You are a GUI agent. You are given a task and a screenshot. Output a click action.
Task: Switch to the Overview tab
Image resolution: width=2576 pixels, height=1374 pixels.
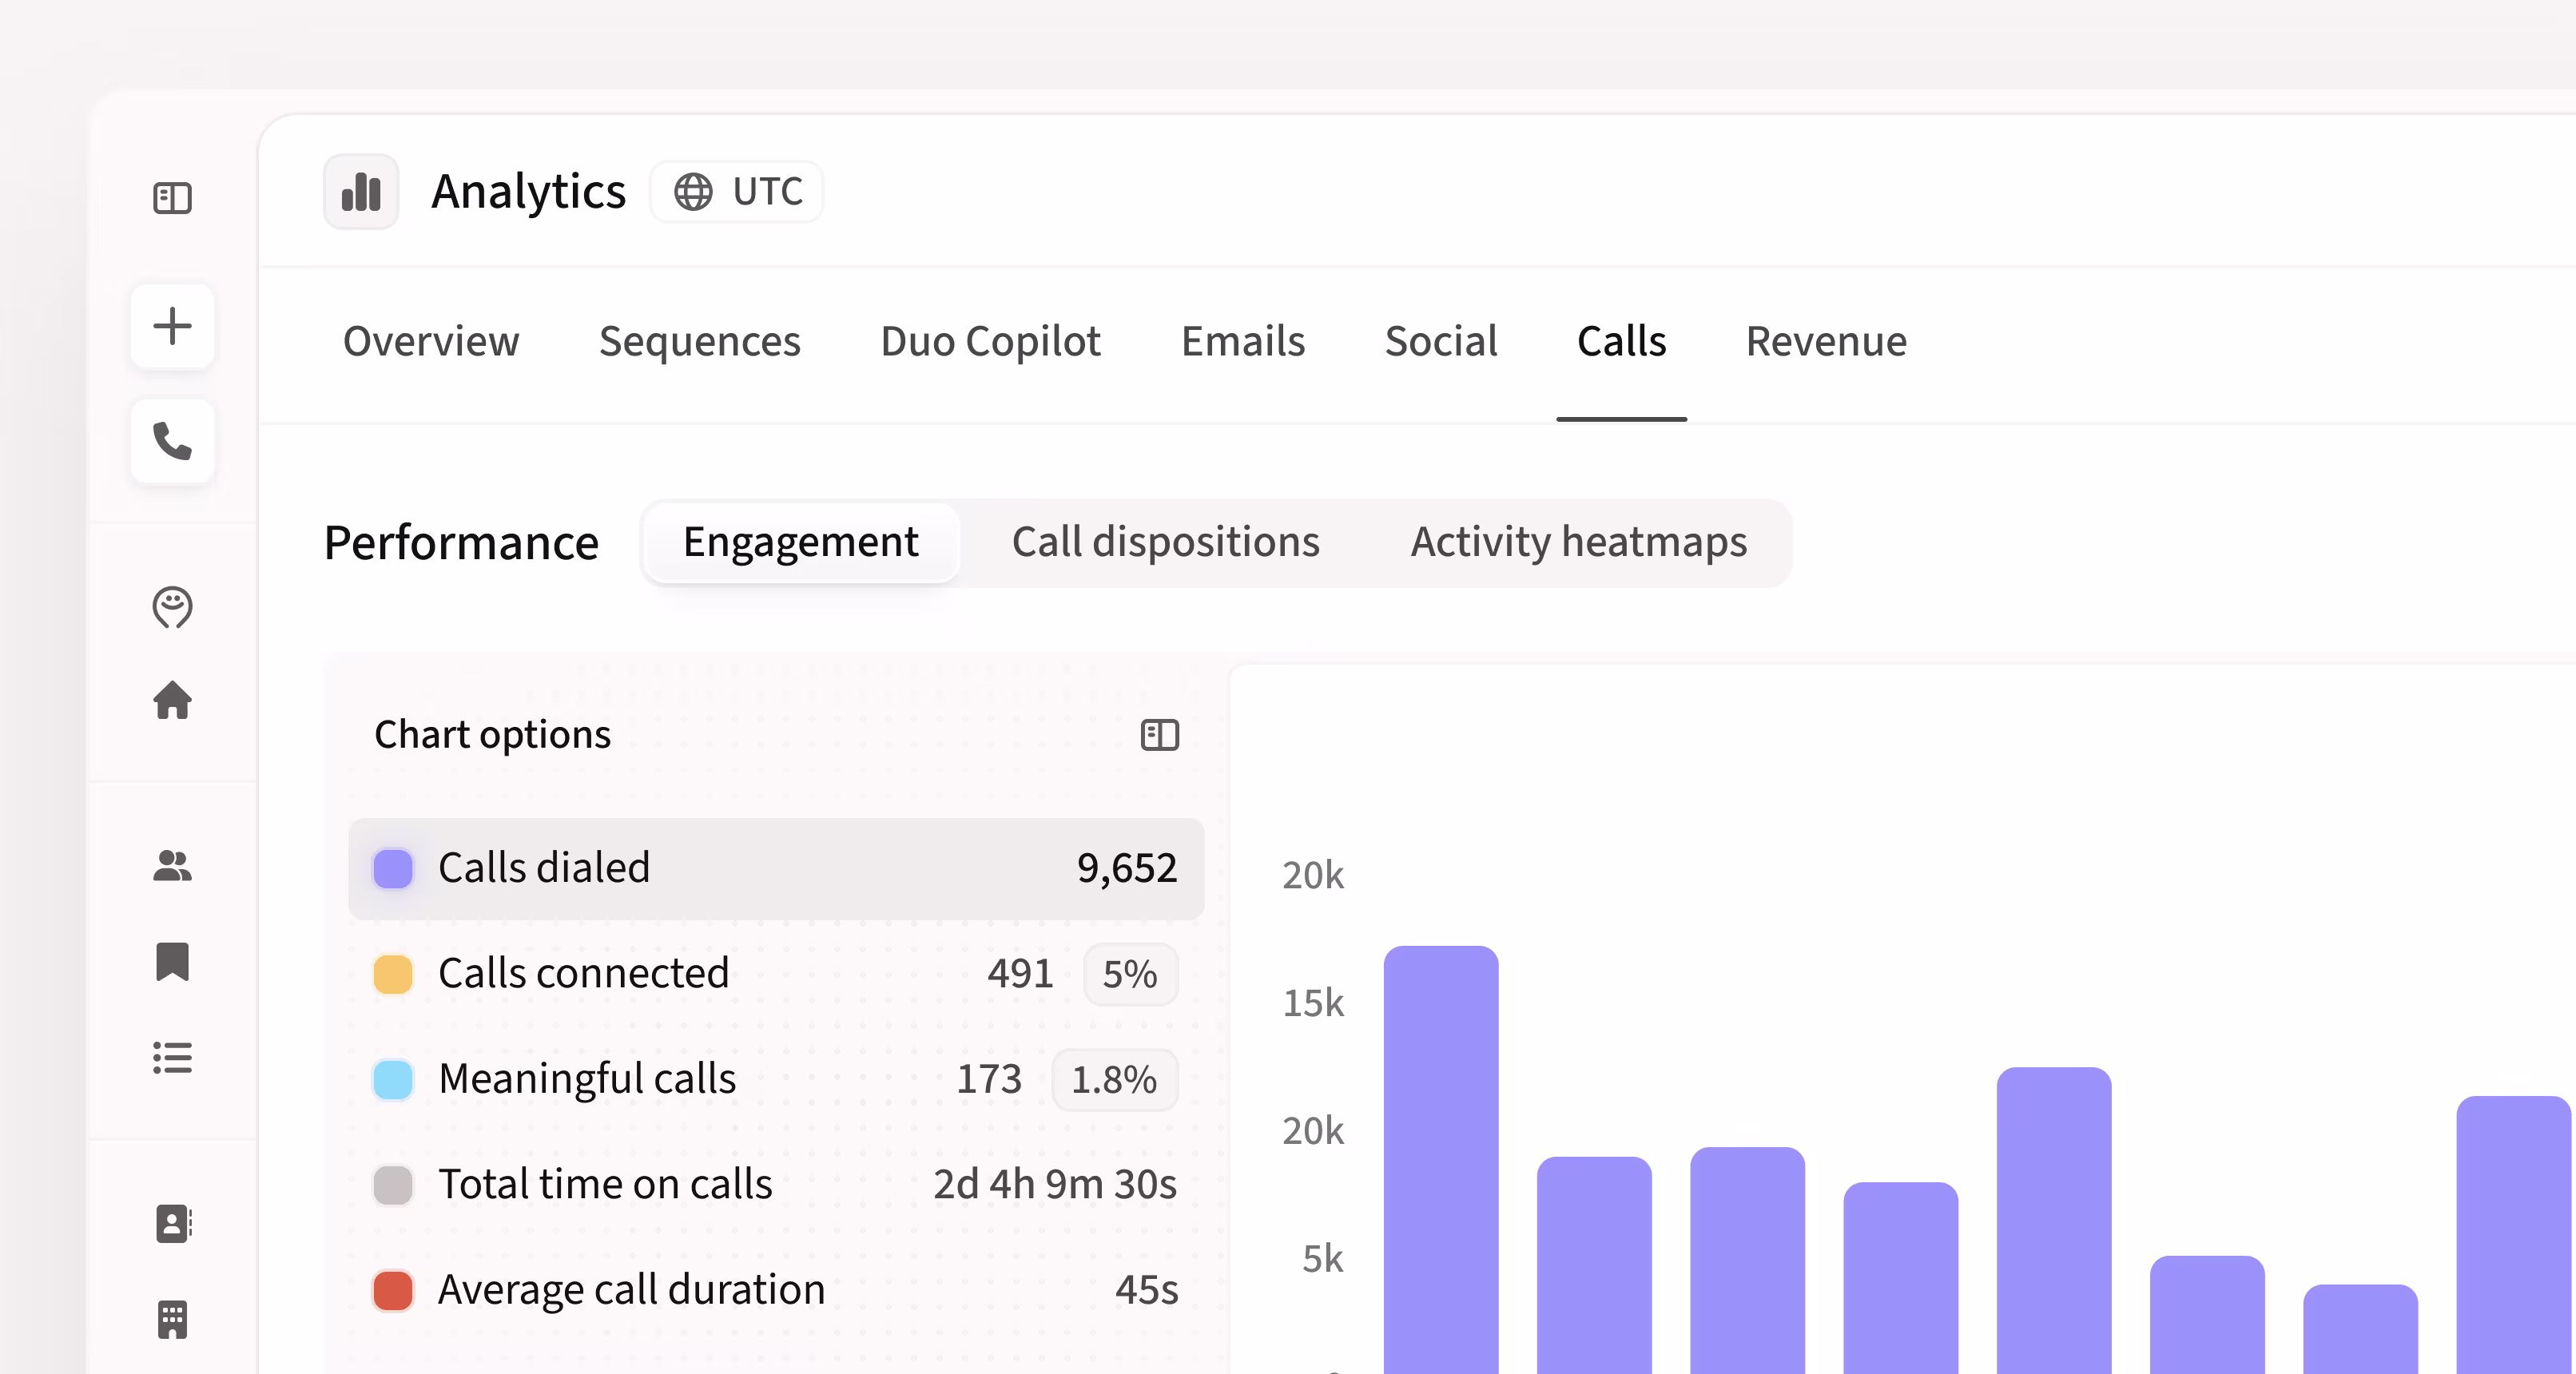(x=431, y=341)
